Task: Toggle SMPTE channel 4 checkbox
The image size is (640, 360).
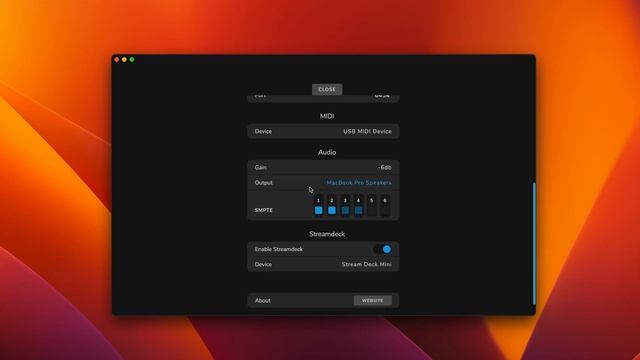Action: 358,210
